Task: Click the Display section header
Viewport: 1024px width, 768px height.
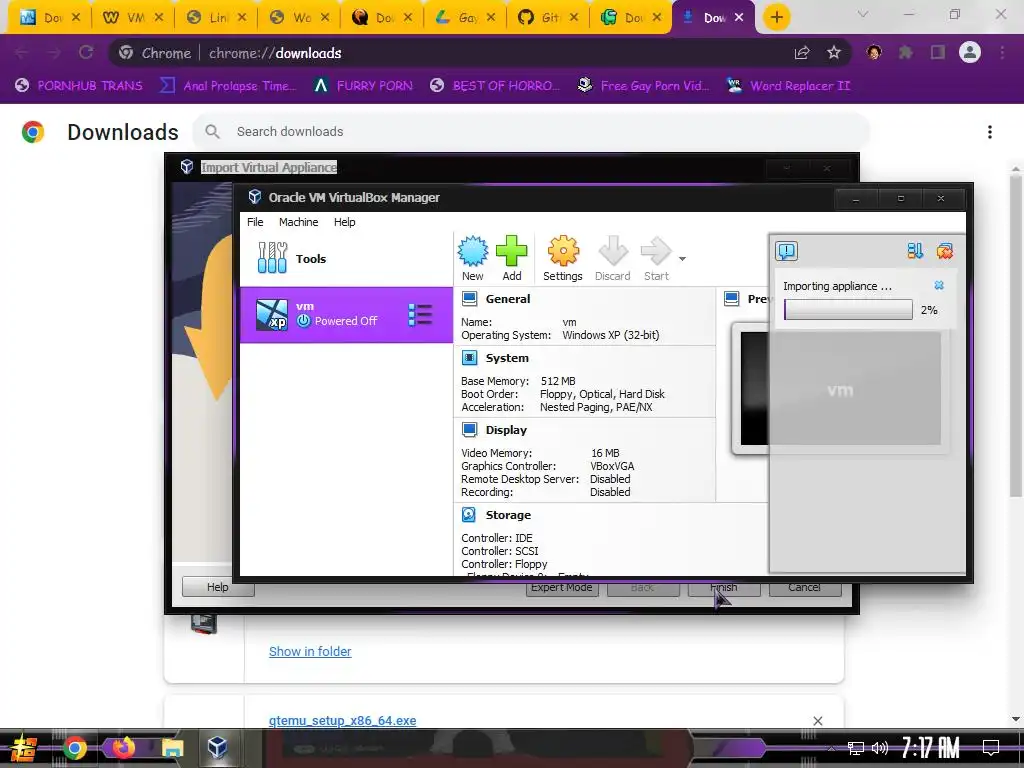Action: click(x=506, y=430)
